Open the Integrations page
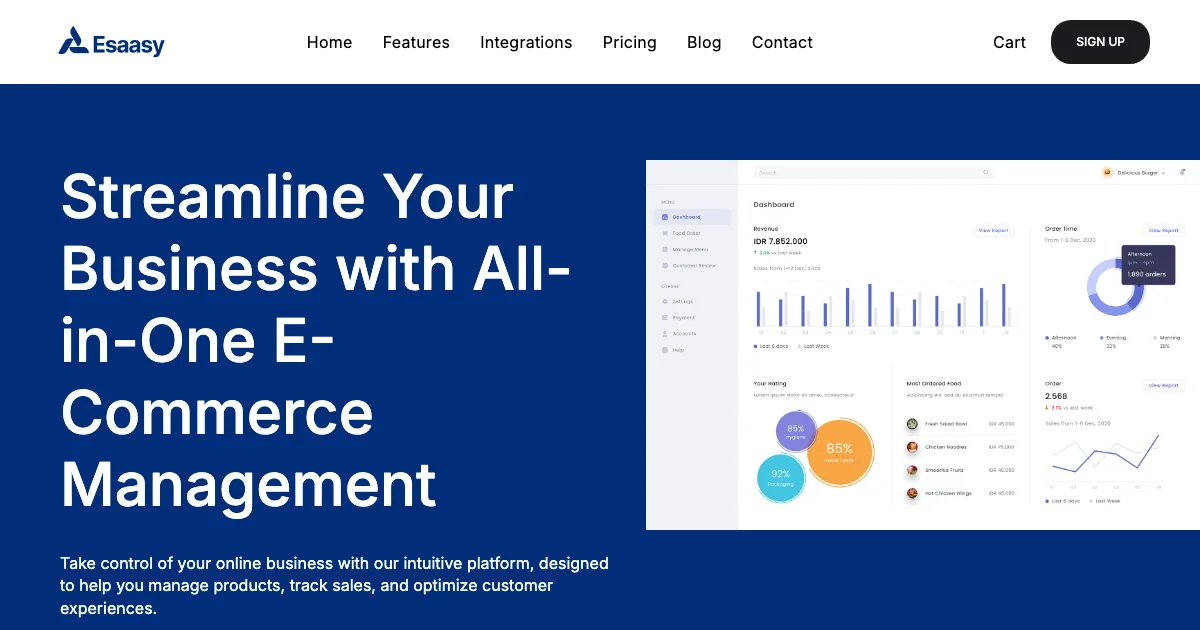1200x630 pixels. (526, 42)
